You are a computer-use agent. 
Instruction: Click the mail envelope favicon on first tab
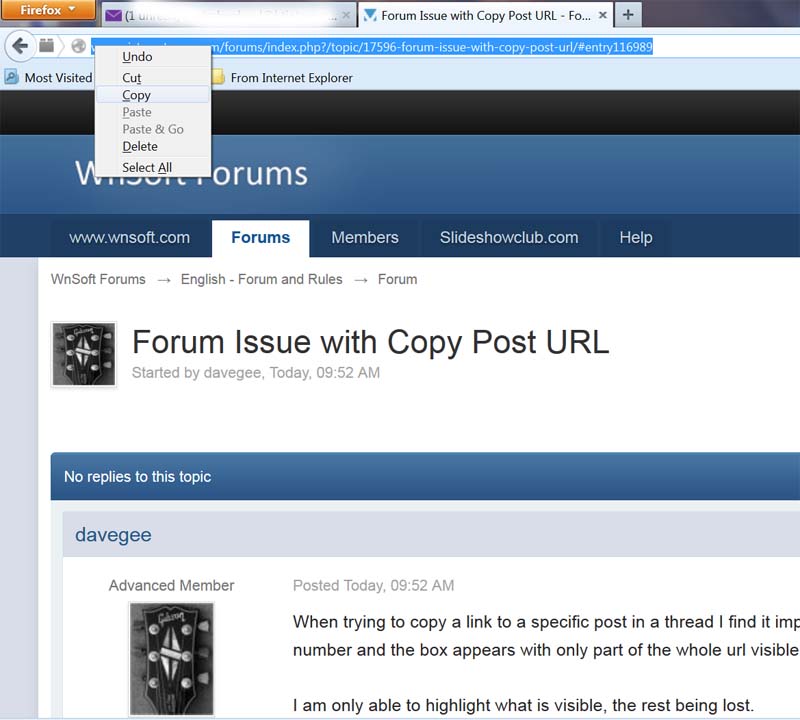tap(113, 16)
